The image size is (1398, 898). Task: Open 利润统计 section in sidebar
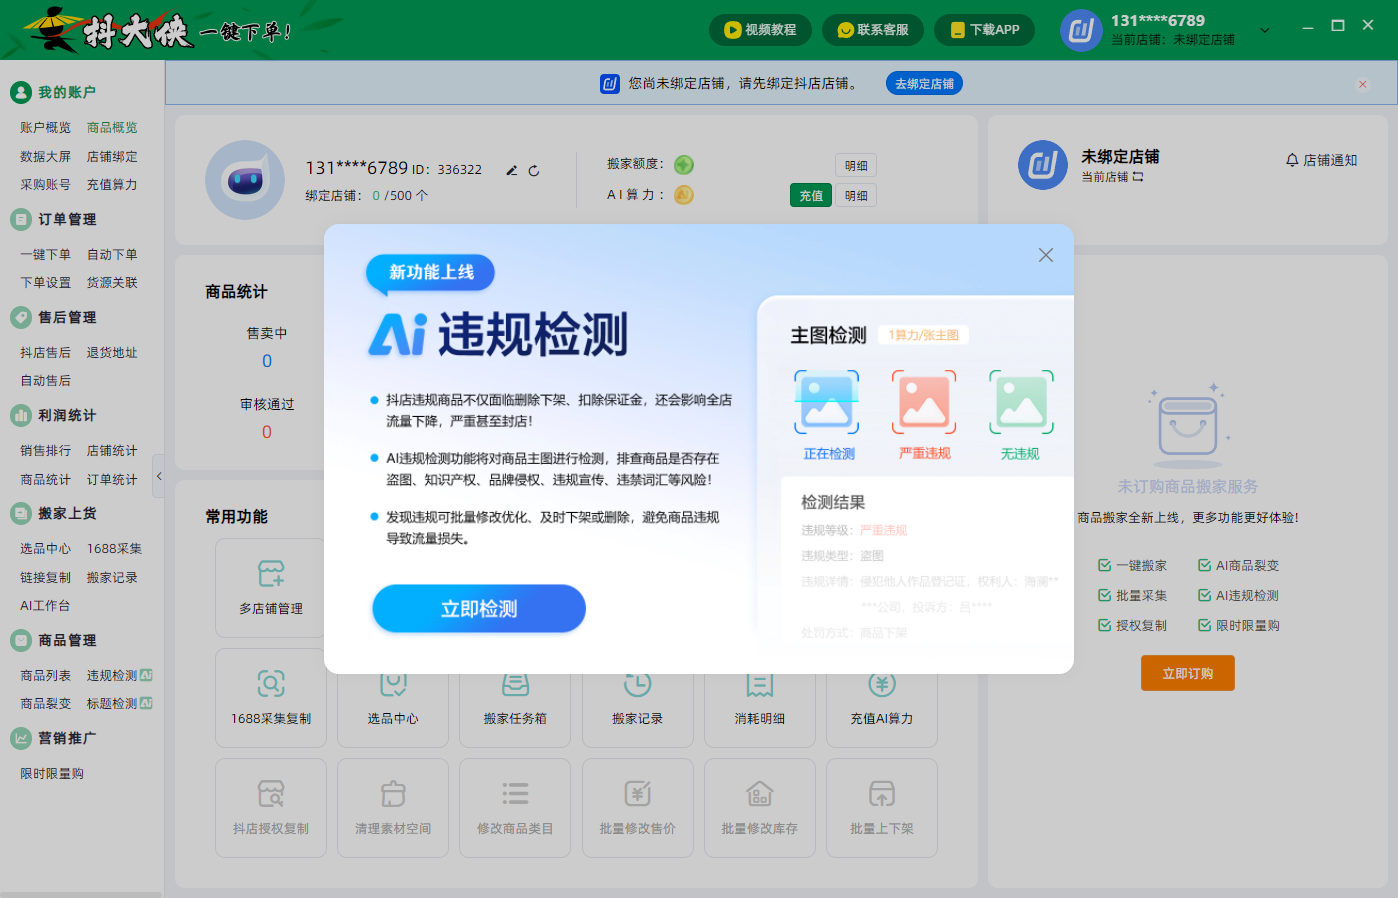(54, 415)
